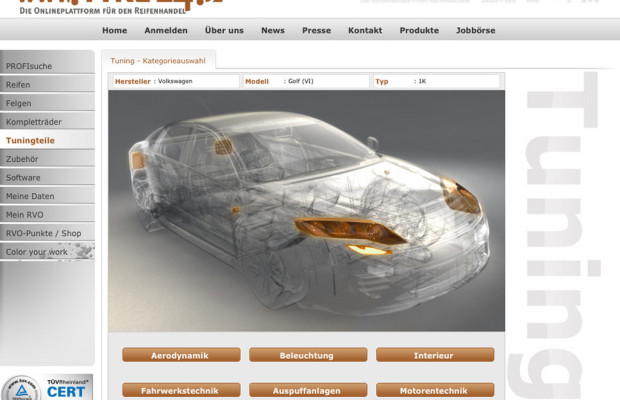Click the TÜV Rheinland CERT badge
The width and height of the screenshot is (620, 400).
[47, 387]
